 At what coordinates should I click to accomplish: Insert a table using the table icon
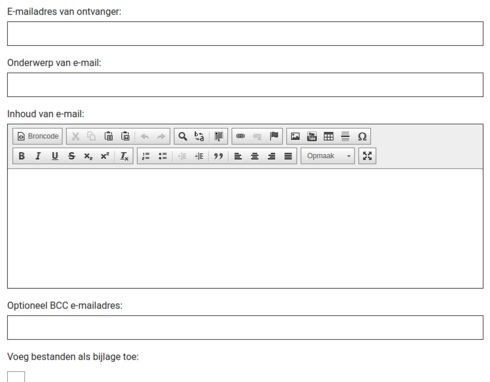coord(329,136)
